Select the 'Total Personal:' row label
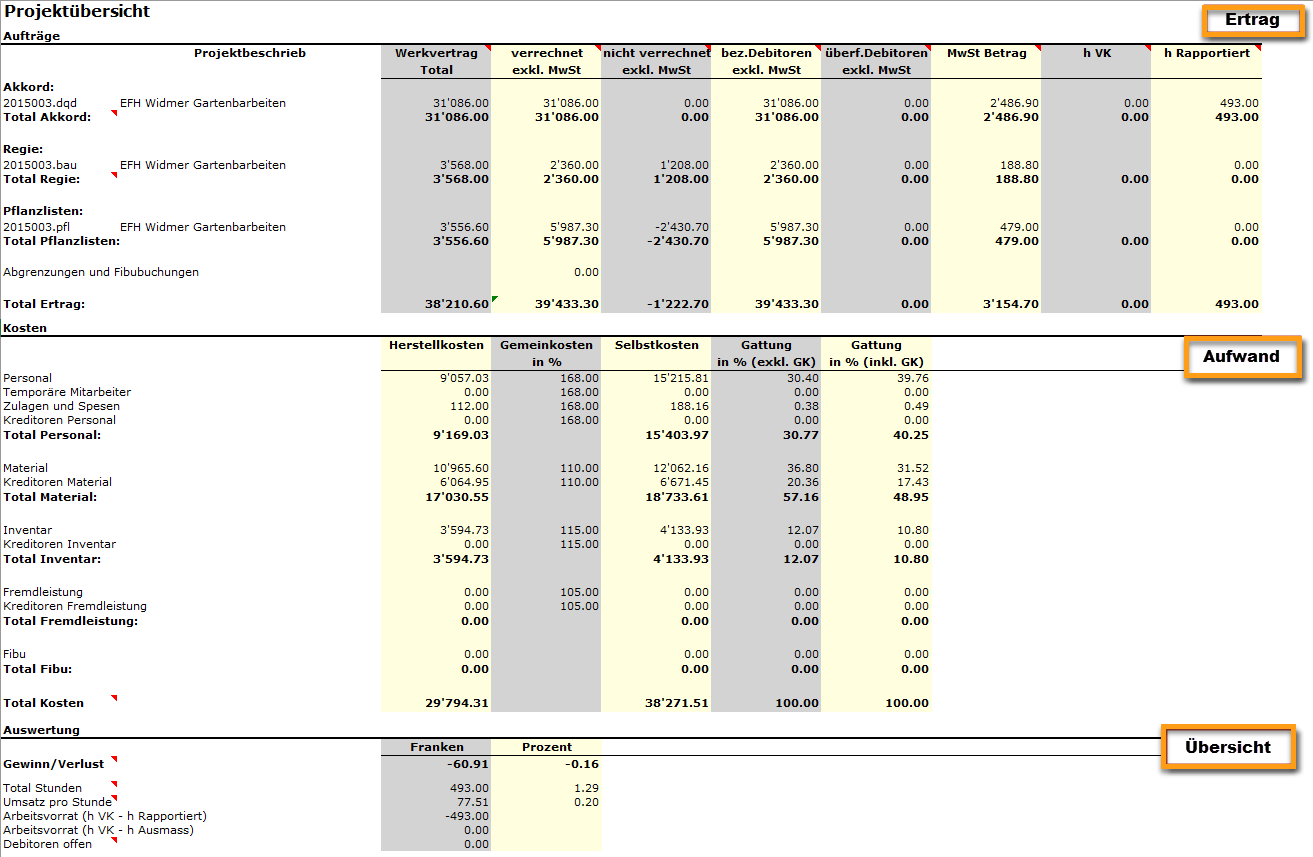 coord(52,435)
